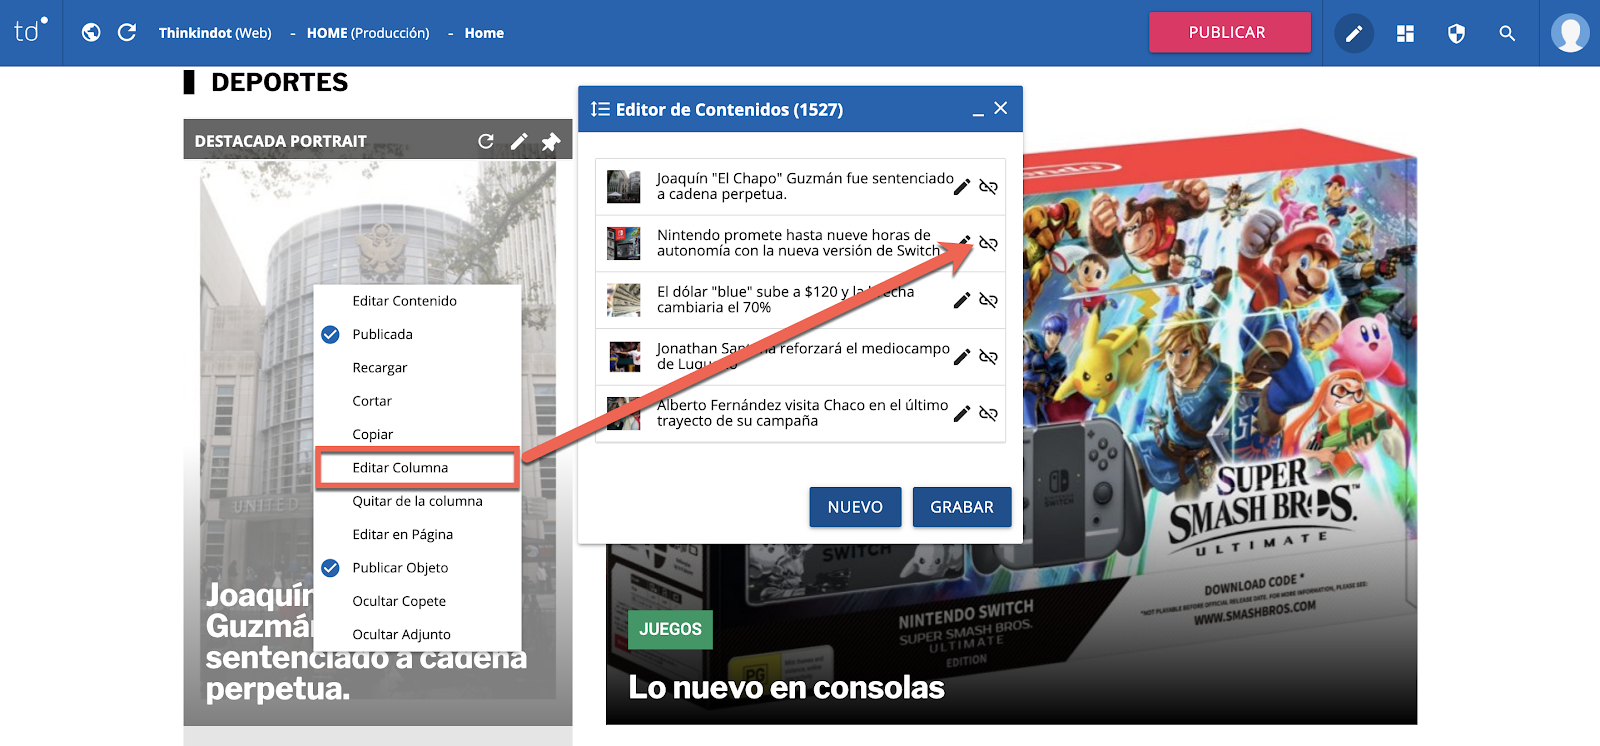Open the grid layout icon in header
This screenshot has width=1600, height=746.
[x=1405, y=34]
